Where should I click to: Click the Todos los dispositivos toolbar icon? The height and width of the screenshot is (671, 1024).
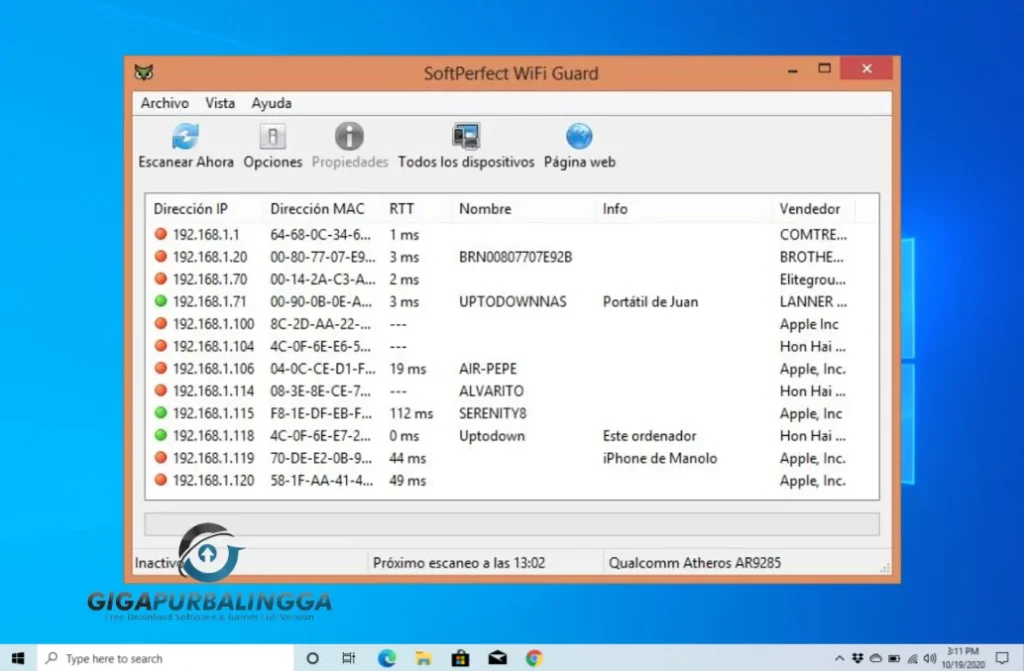[x=465, y=132]
